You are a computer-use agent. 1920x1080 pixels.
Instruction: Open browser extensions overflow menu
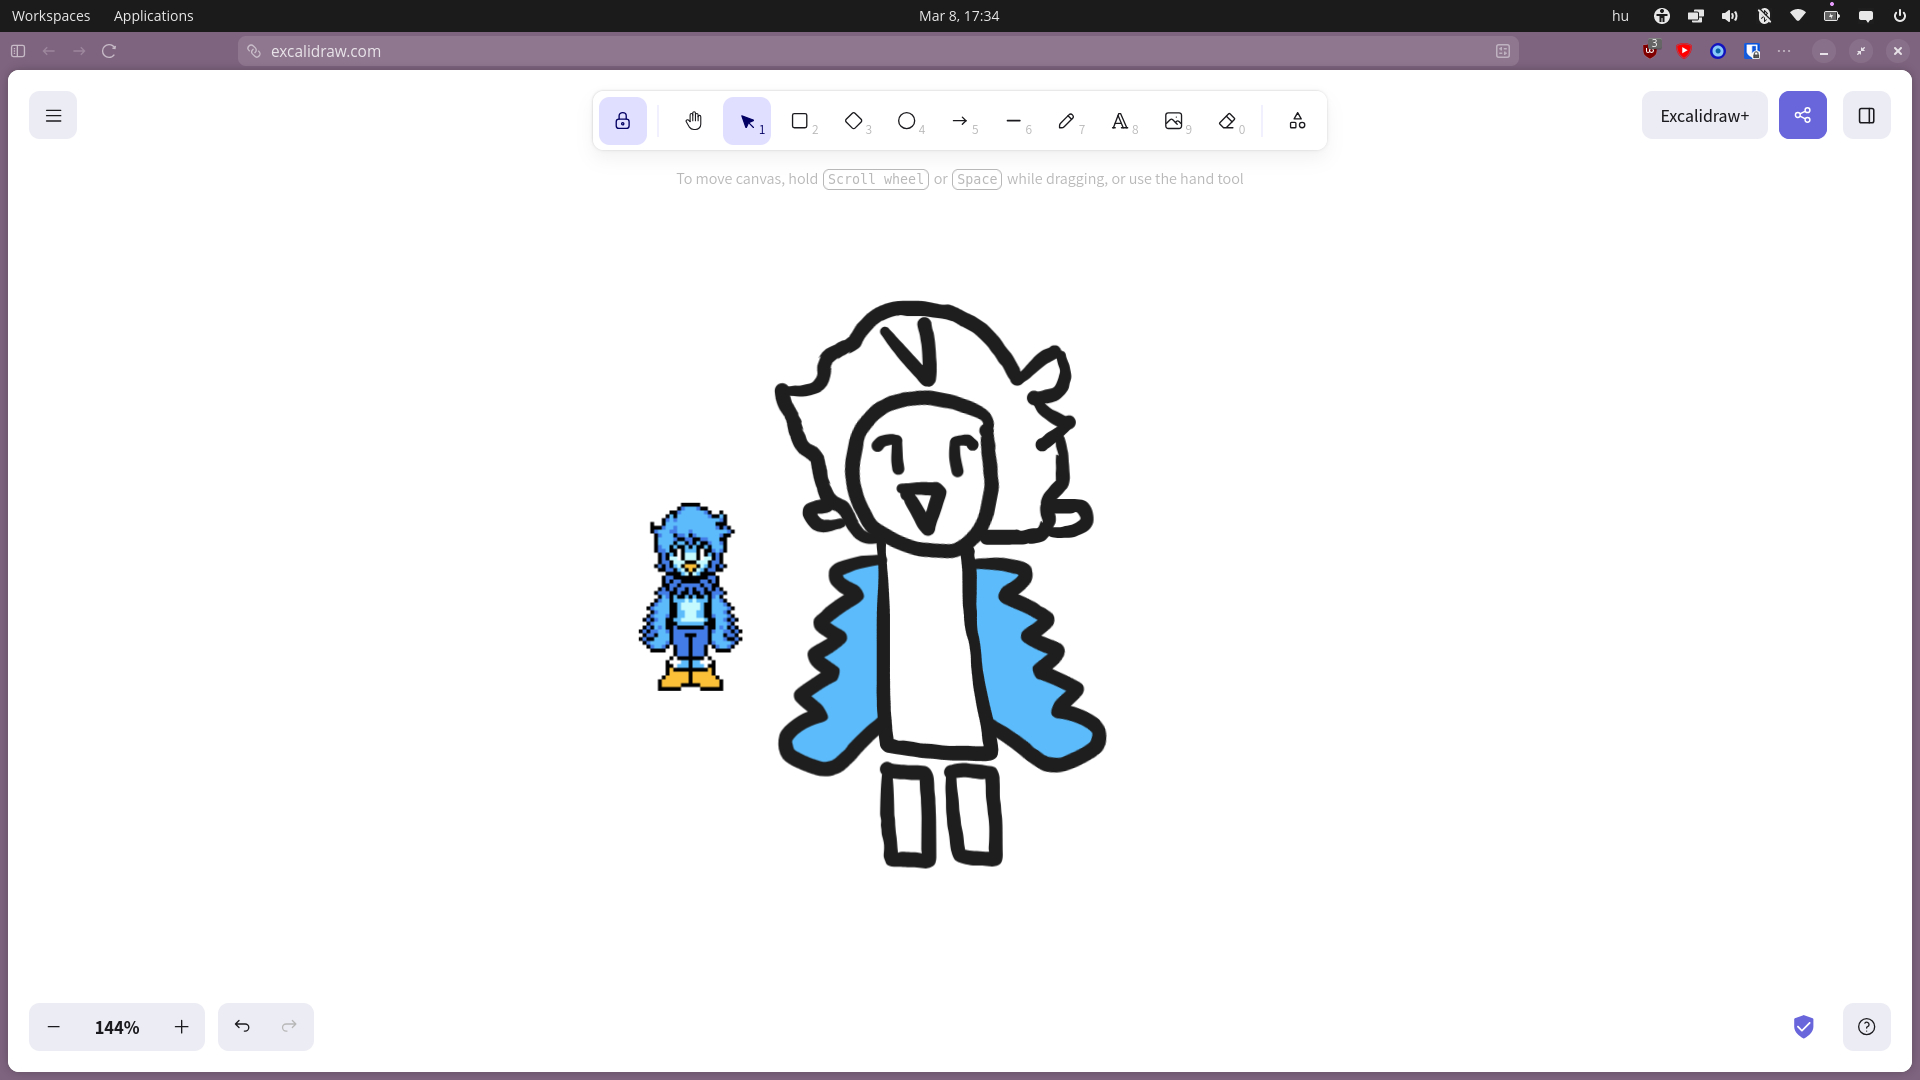click(x=1784, y=51)
